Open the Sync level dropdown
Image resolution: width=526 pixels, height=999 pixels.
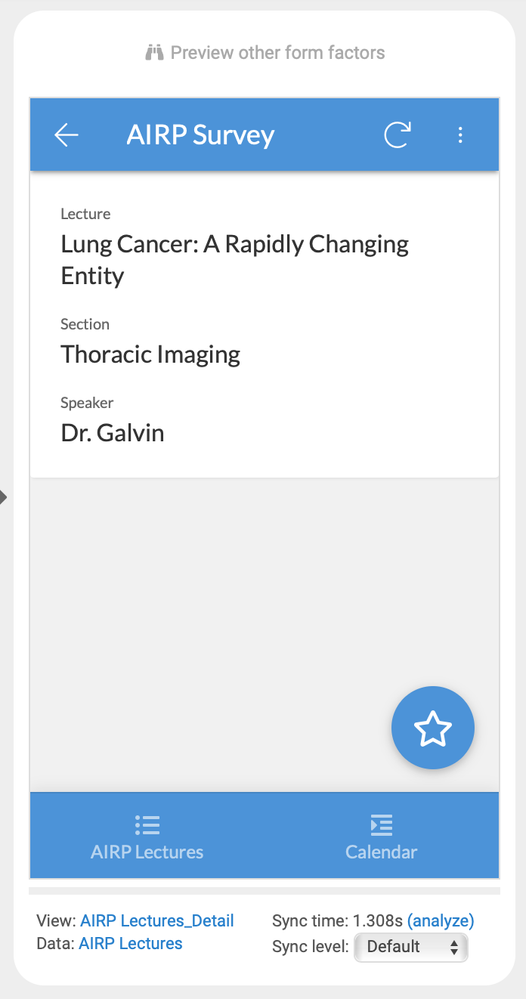point(411,947)
